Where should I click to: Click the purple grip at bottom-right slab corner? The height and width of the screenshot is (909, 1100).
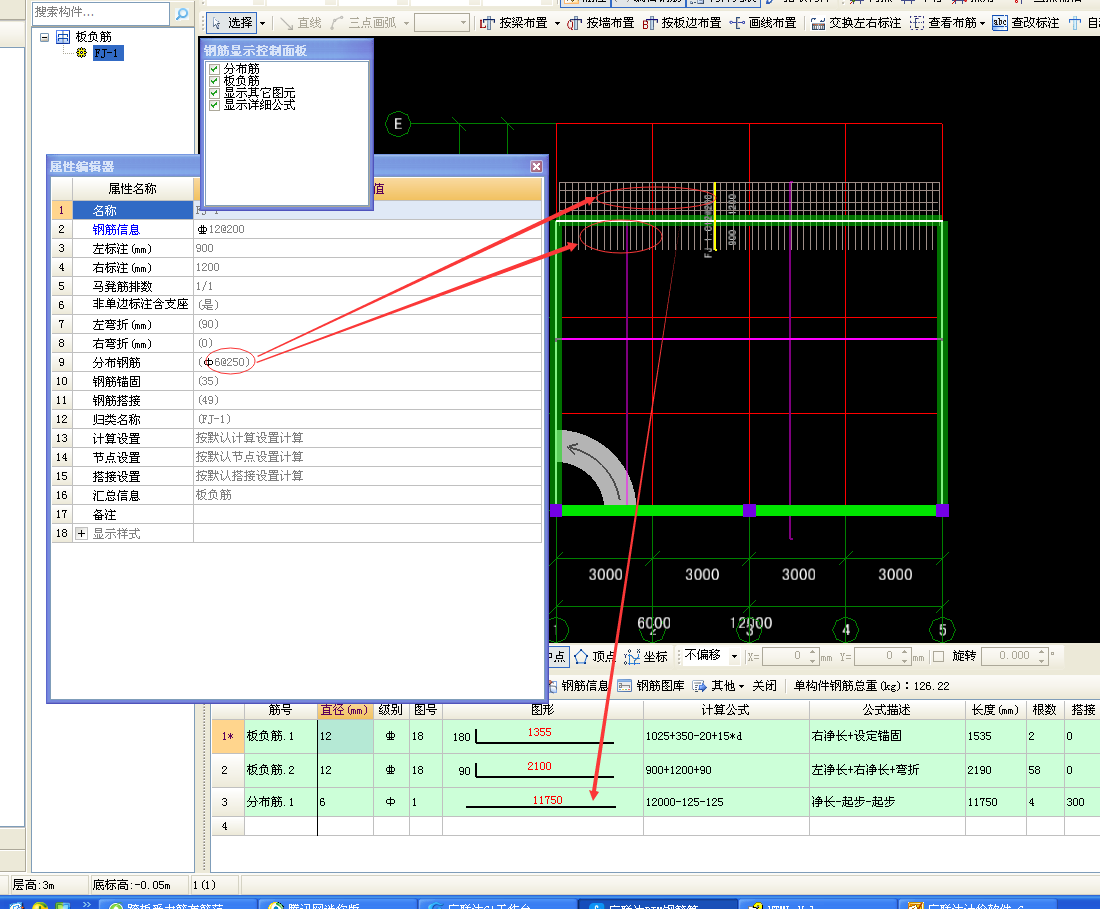click(942, 510)
